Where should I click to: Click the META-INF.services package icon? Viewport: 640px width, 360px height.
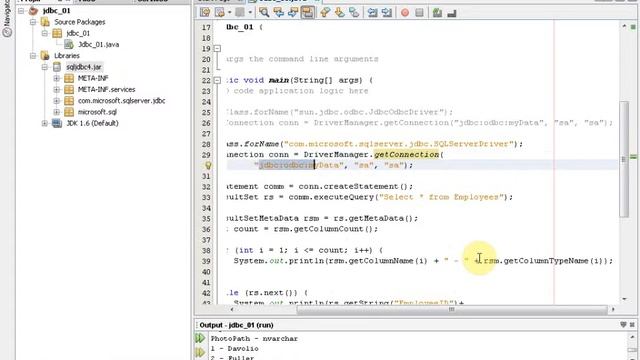[69, 89]
